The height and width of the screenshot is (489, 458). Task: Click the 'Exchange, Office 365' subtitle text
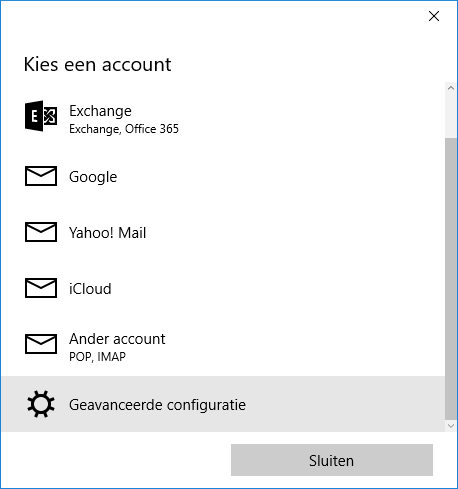pos(124,129)
